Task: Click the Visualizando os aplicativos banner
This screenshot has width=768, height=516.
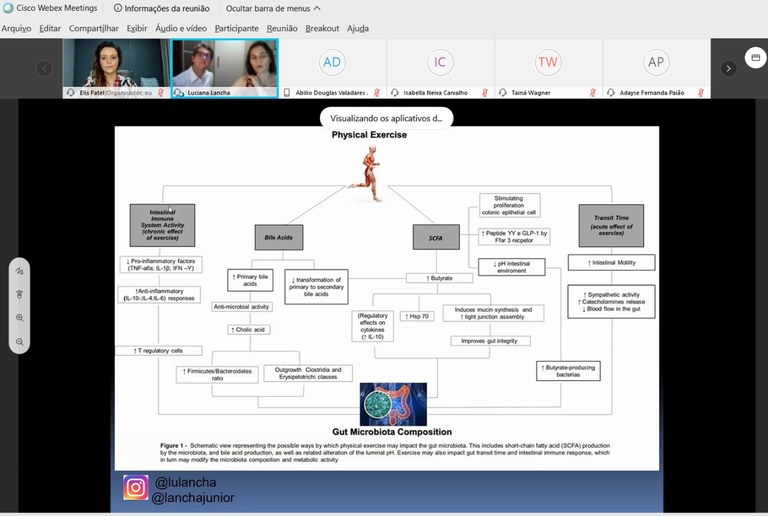Action: pos(386,118)
